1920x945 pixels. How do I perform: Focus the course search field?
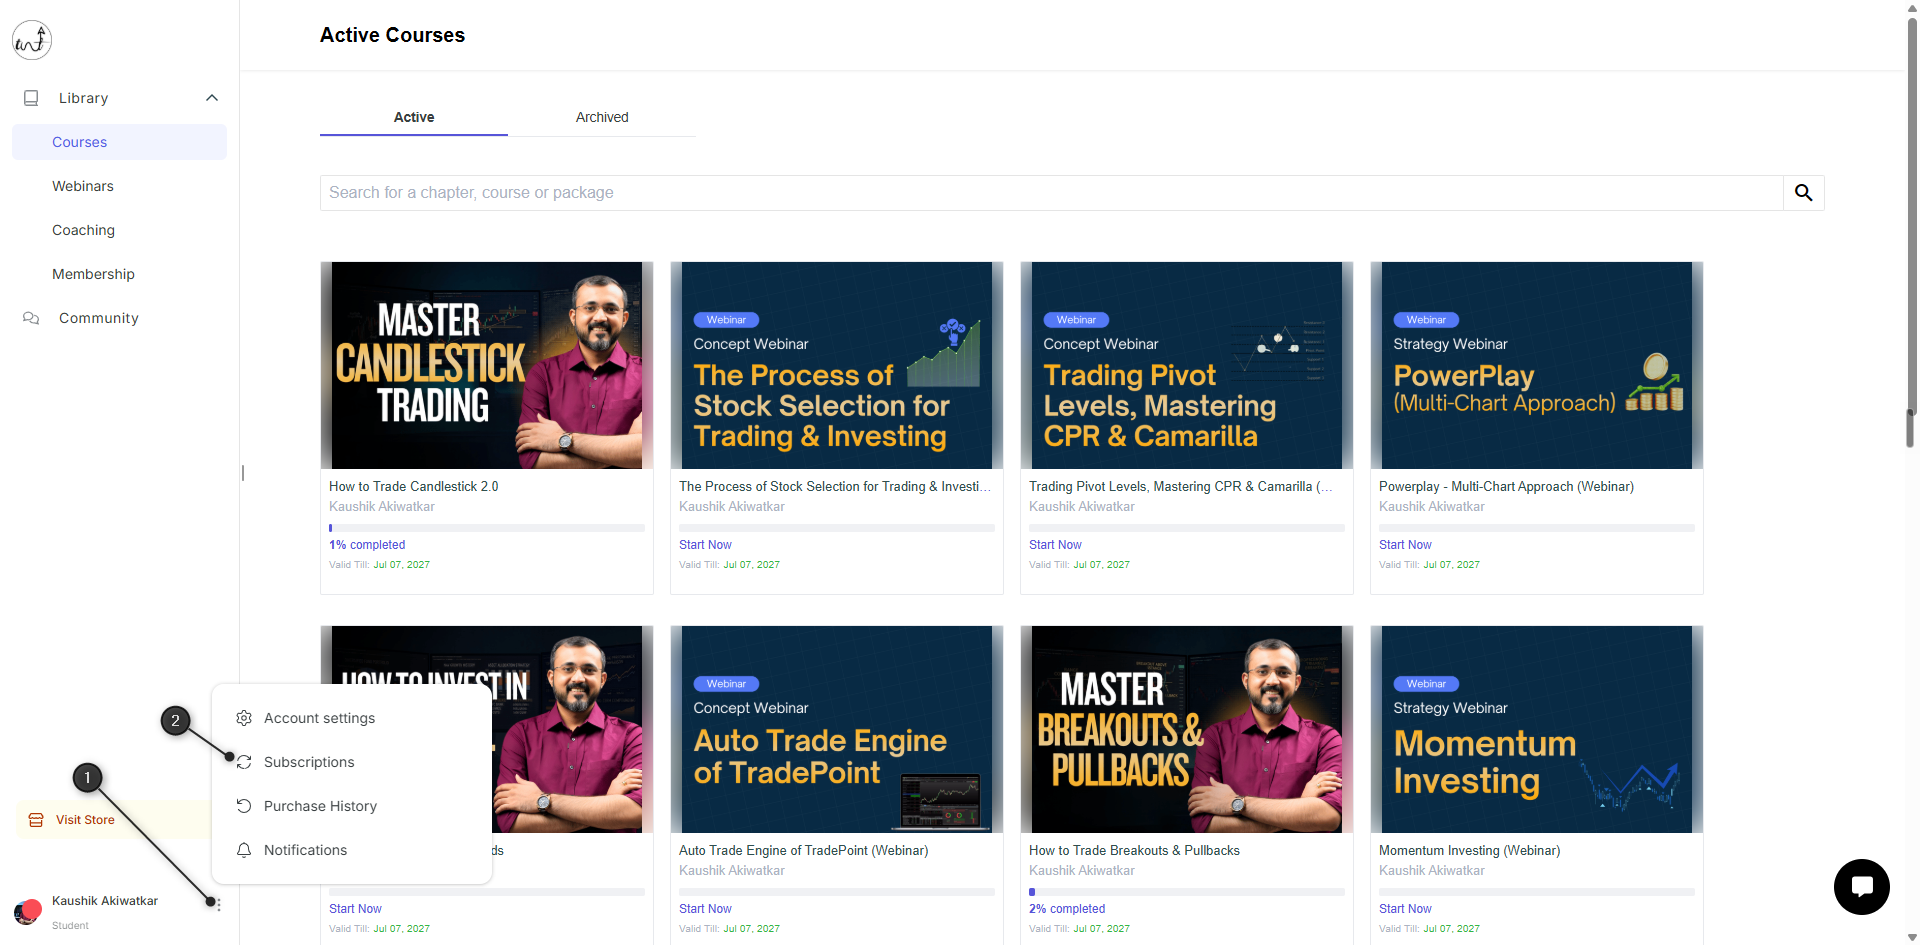pos(1051,193)
